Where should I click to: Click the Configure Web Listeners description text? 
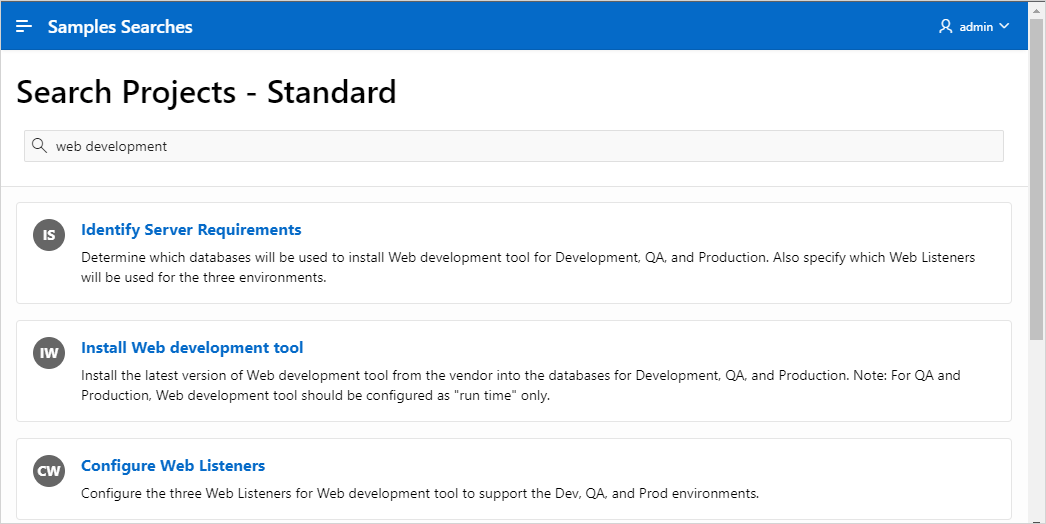[x=420, y=493]
